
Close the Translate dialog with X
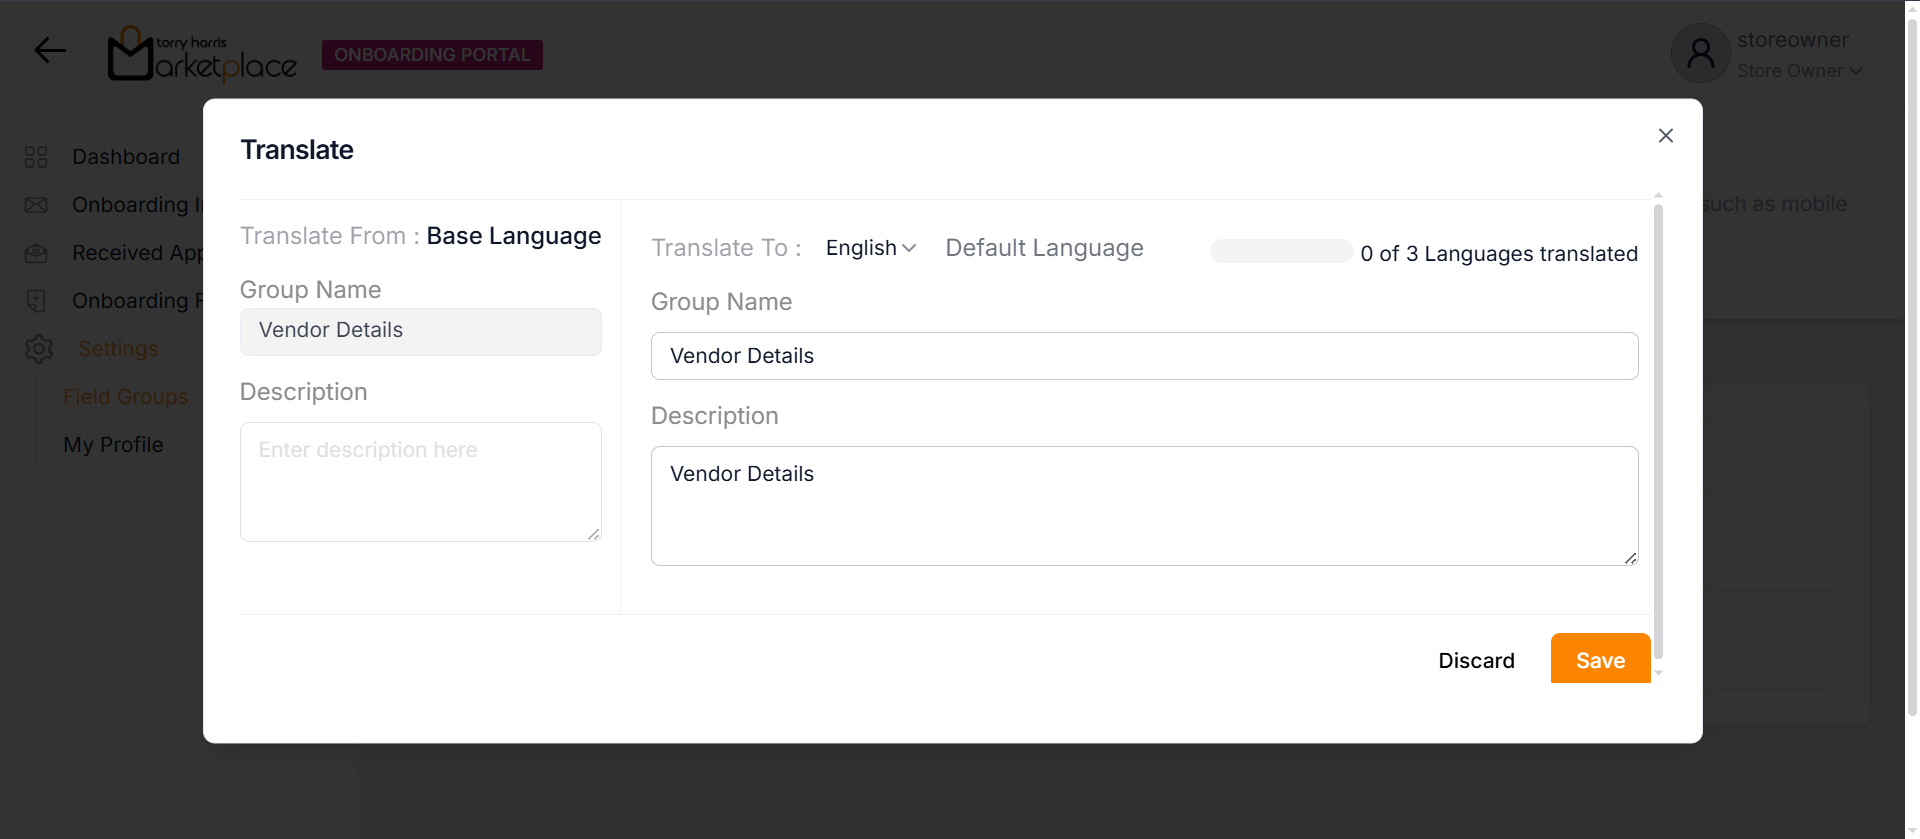[1665, 136]
